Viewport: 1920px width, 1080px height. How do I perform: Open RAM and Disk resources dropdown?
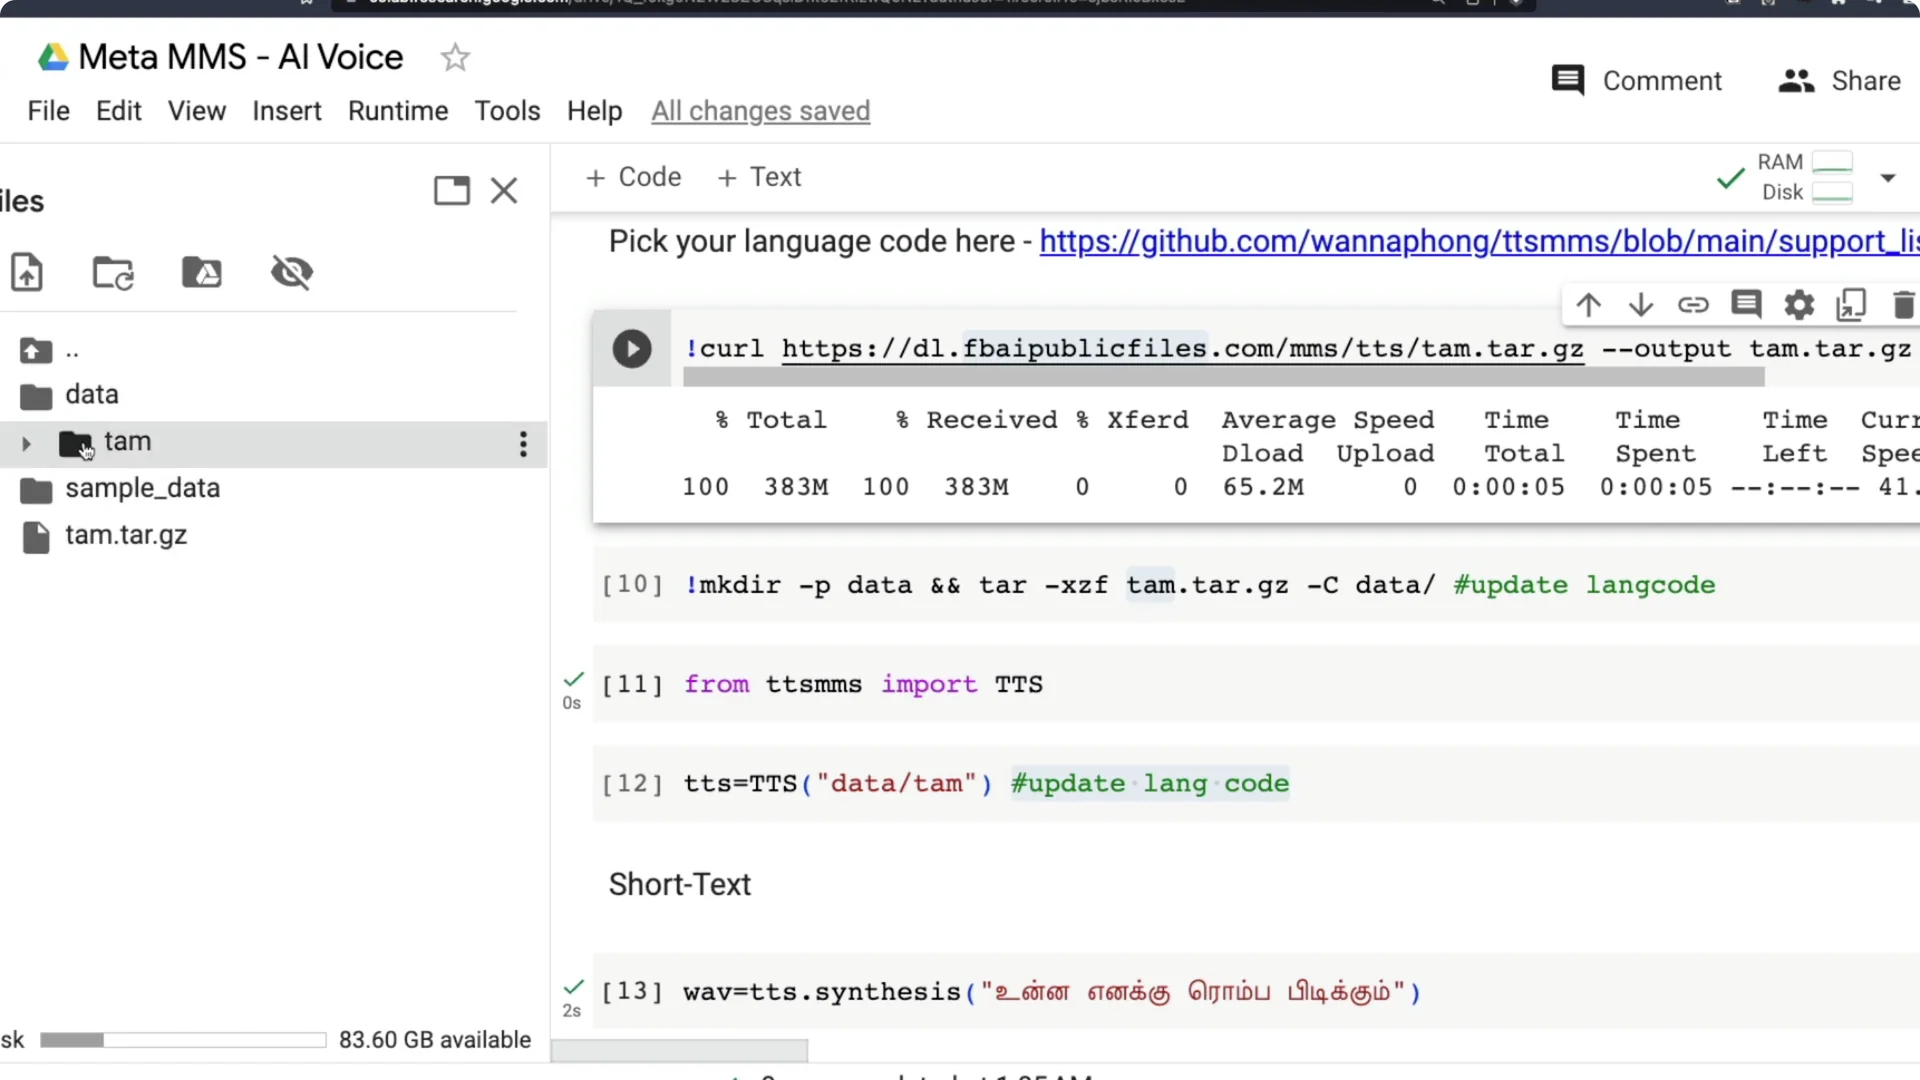coord(1890,178)
